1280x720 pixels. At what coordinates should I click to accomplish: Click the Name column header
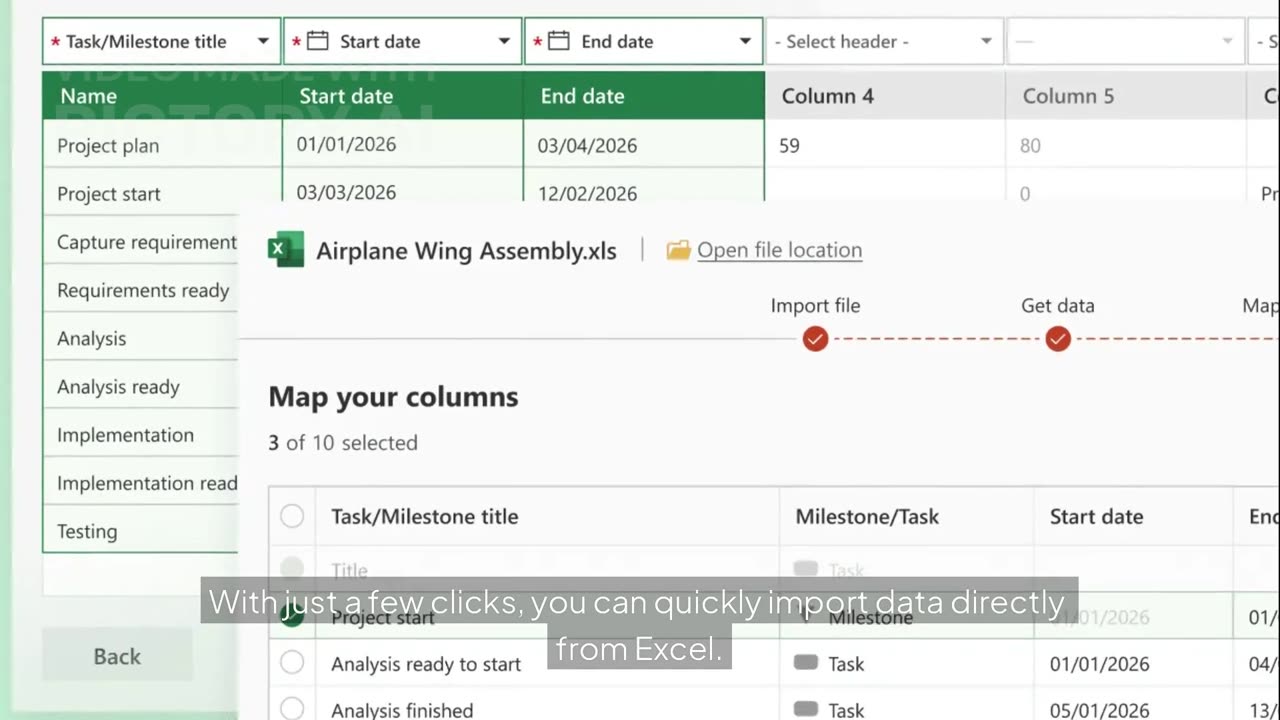click(162, 96)
